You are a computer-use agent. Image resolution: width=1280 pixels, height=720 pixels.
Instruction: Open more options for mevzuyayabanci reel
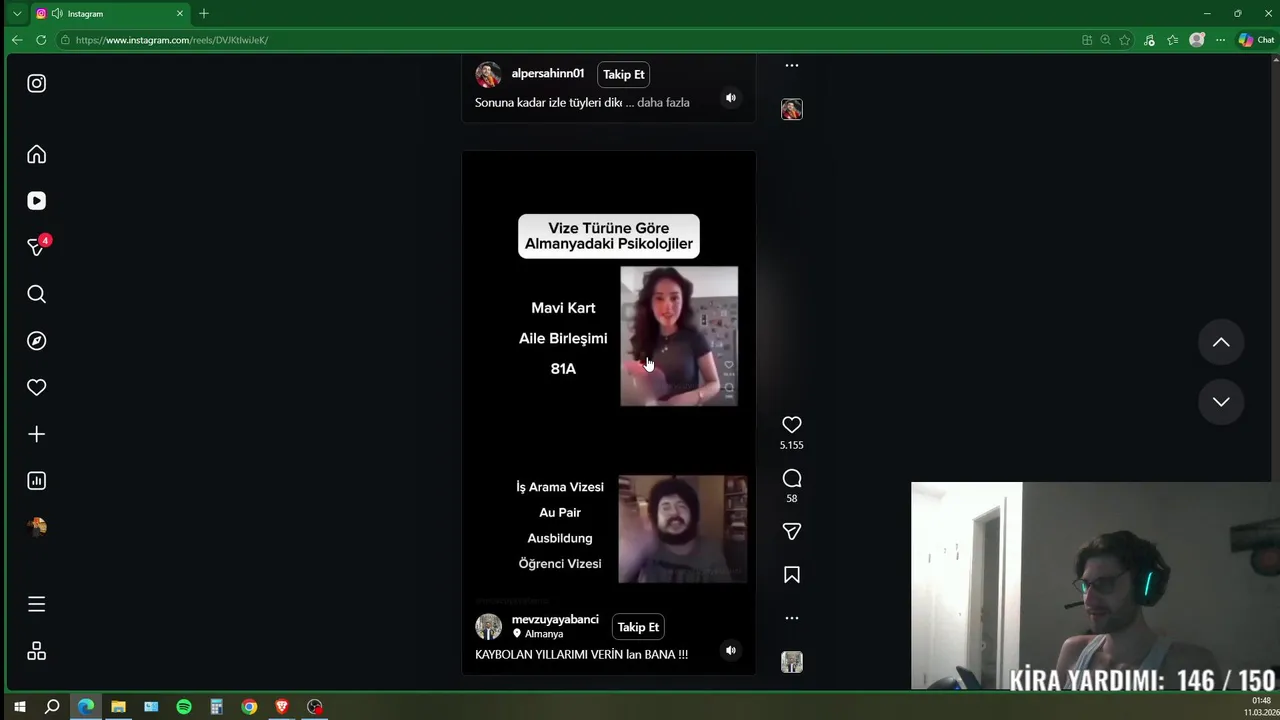pos(791,618)
